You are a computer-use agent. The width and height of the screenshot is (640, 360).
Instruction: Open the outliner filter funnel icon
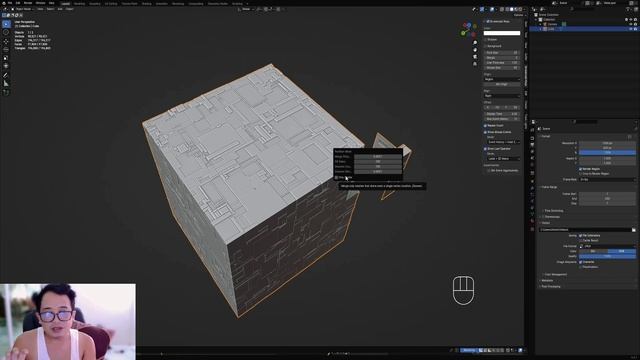(629, 9)
